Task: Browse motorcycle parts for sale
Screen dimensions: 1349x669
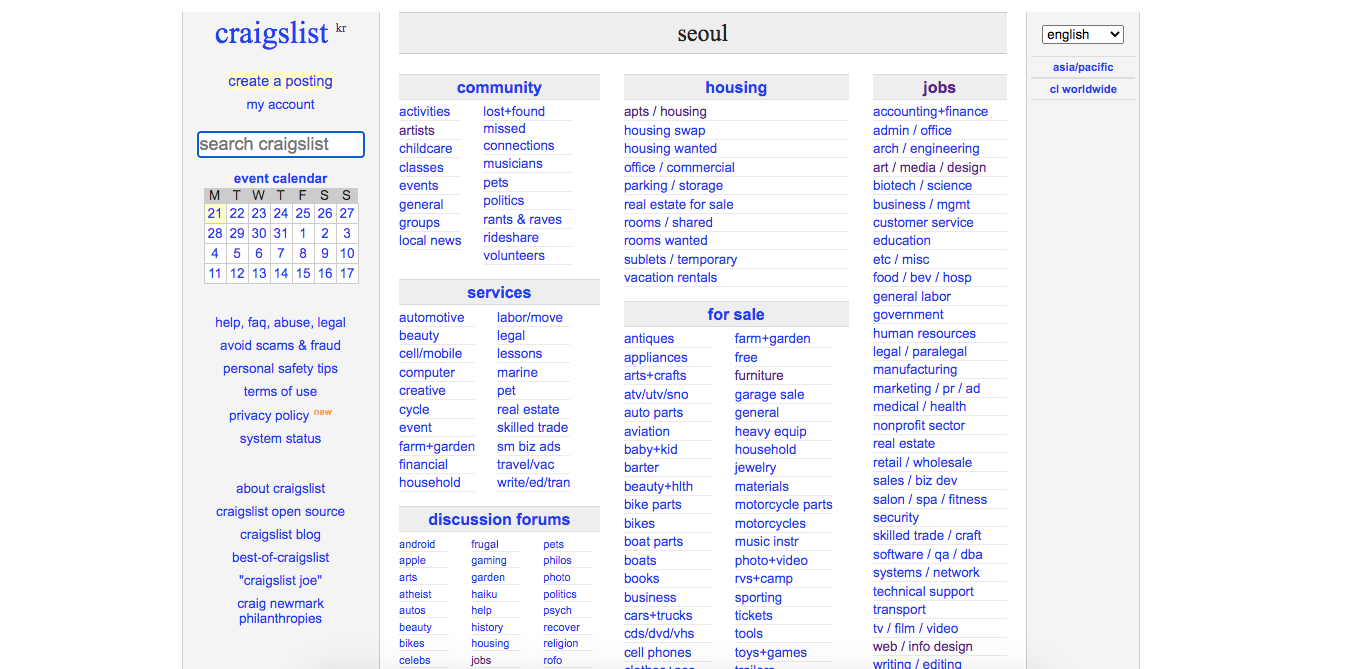Action: click(783, 504)
